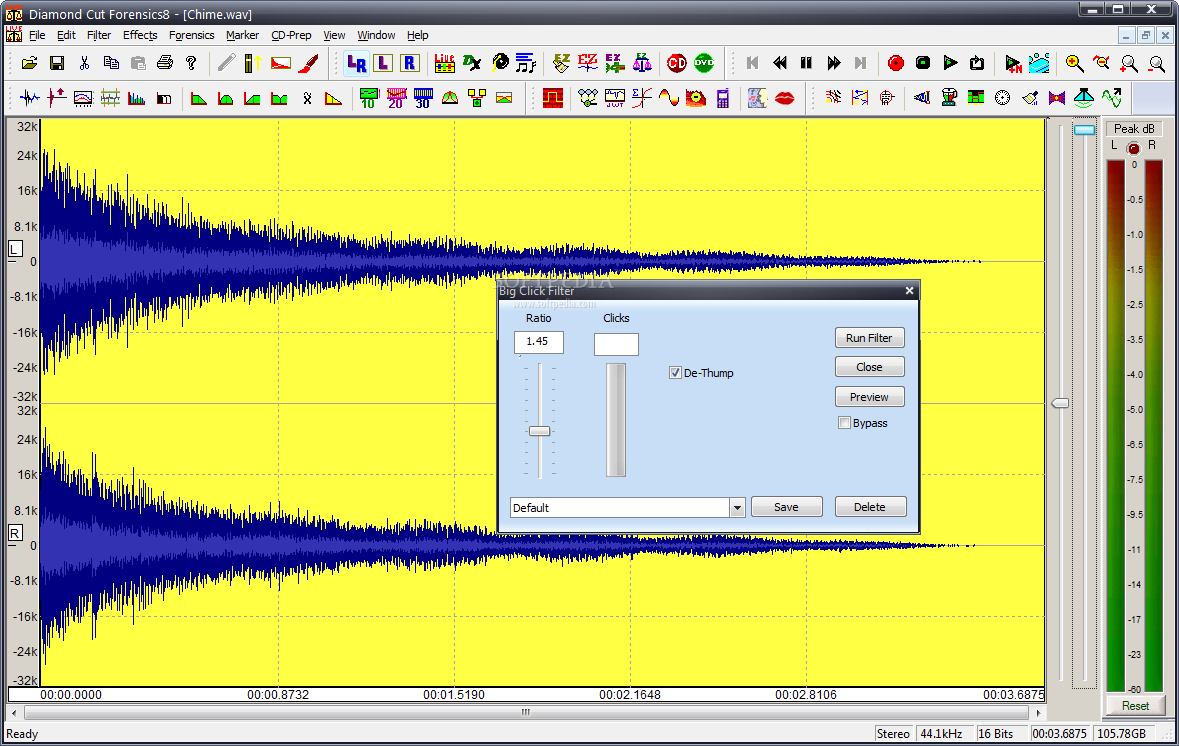Play the audio with the green play button
The image size is (1179, 746).
tap(950, 63)
